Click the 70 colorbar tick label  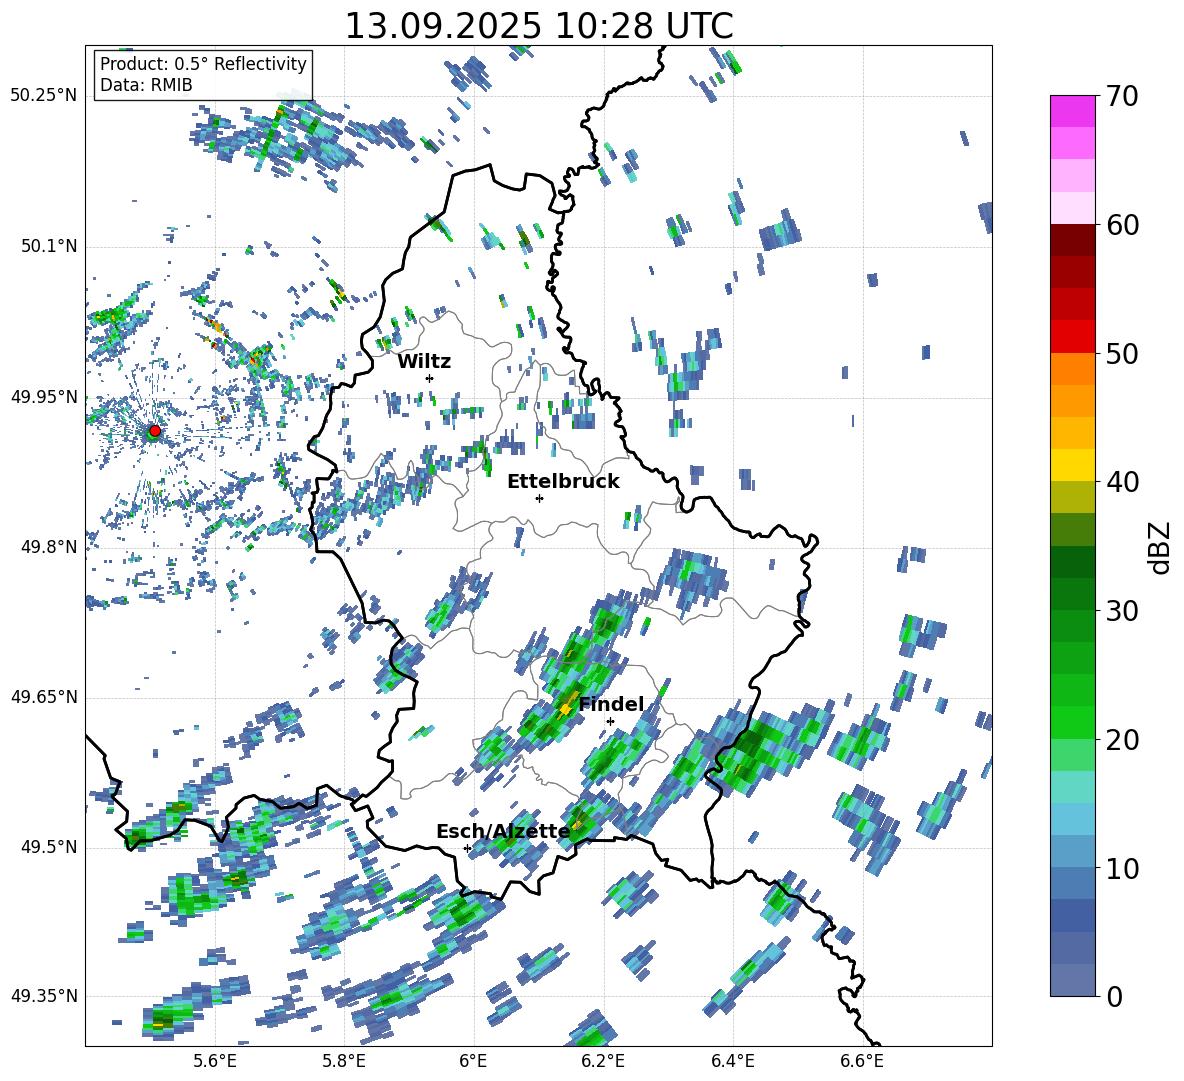1122,96
